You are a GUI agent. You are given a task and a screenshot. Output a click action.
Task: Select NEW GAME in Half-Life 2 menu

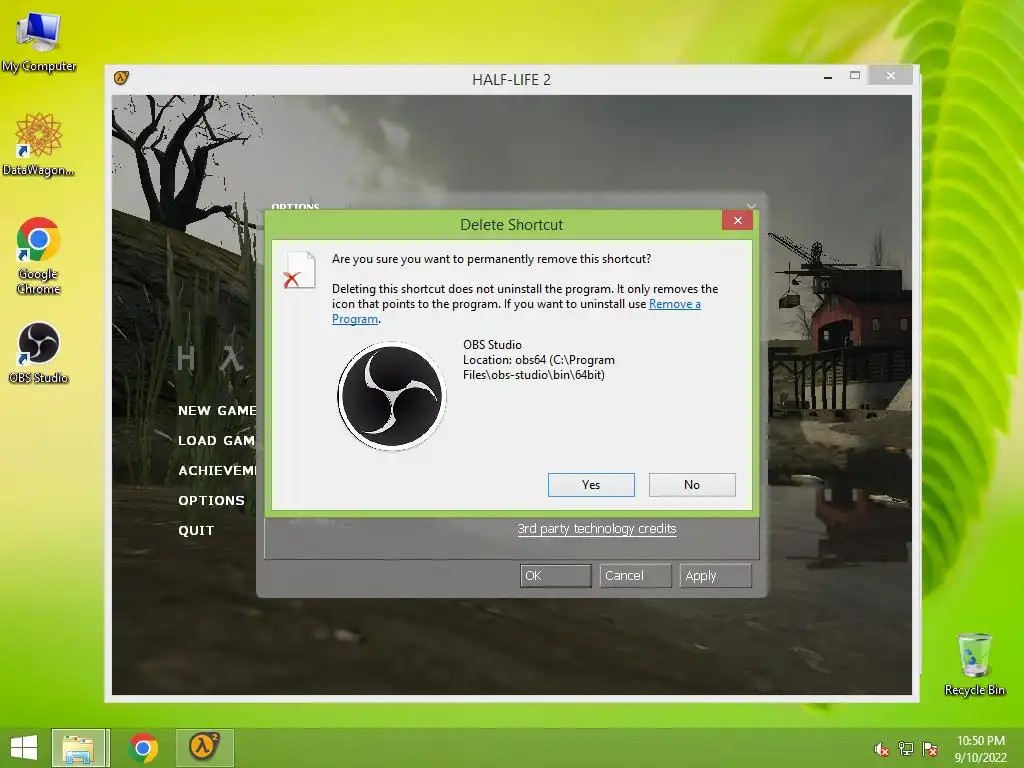point(217,411)
